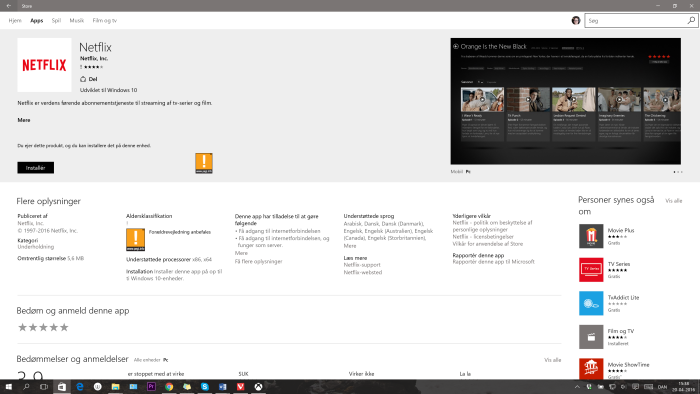
Task: Go back using the title bar arrow
Action: (8, 6)
